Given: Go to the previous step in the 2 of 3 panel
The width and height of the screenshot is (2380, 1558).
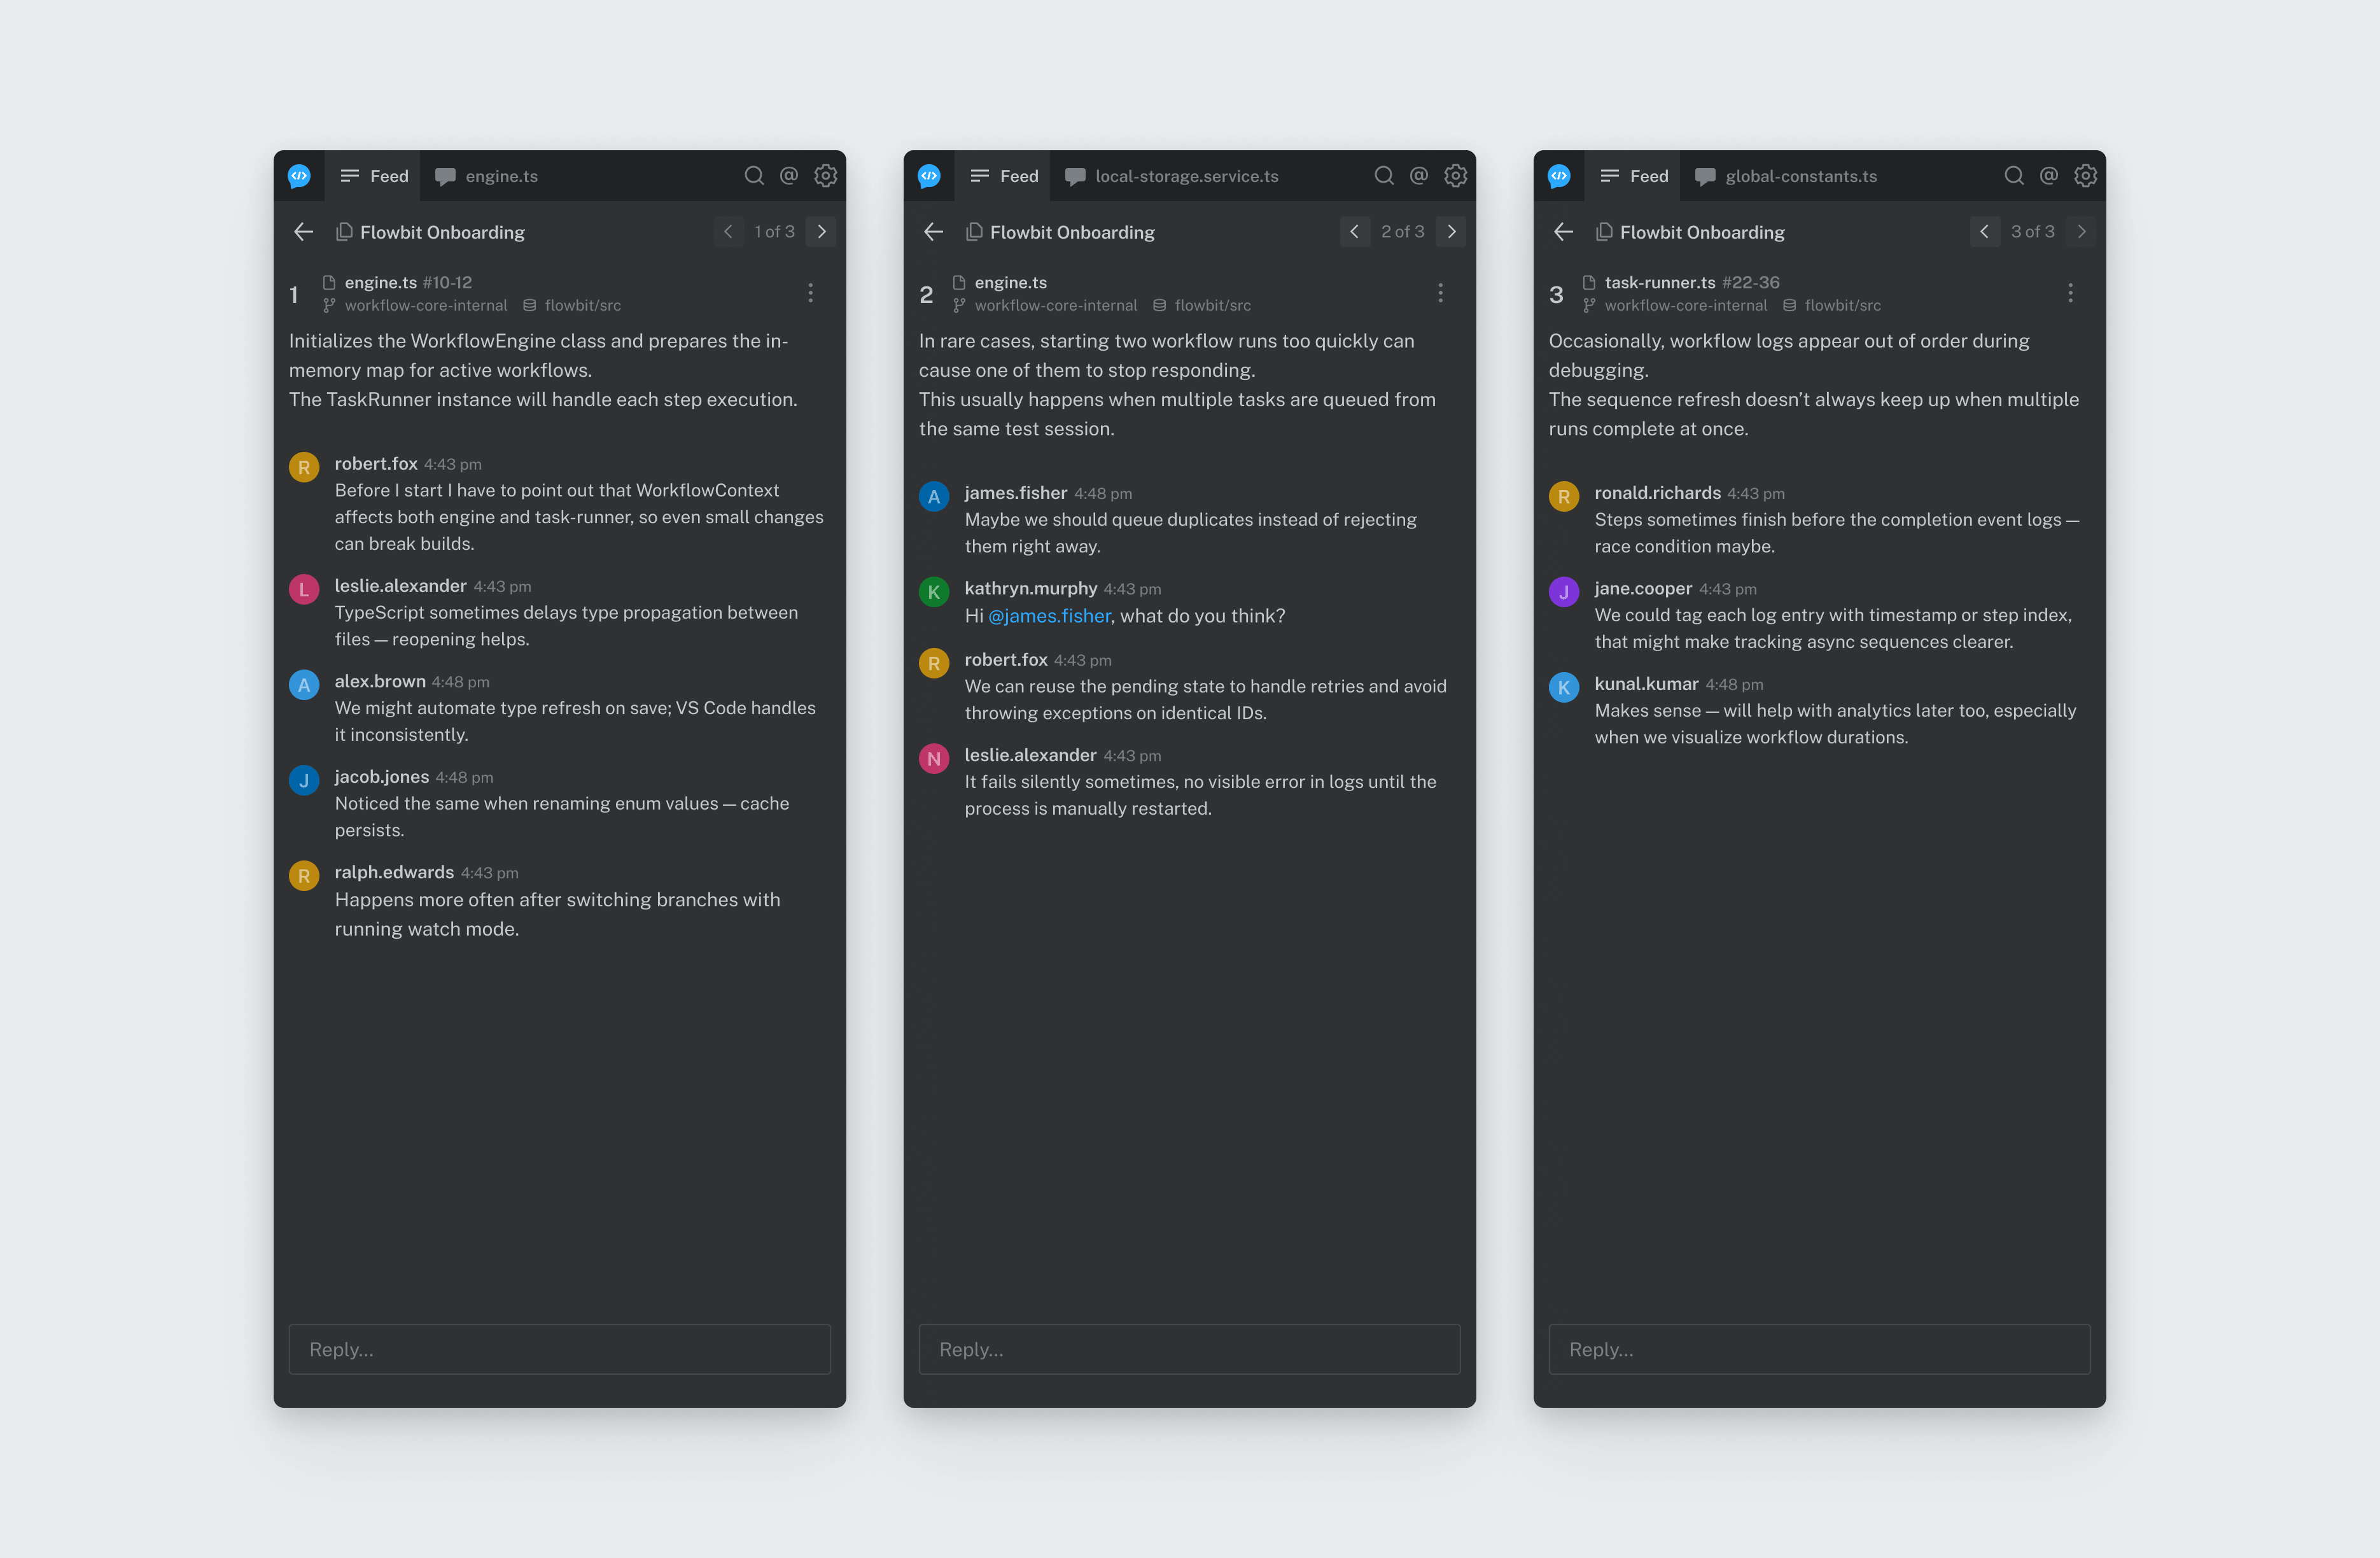Looking at the screenshot, I should click(1355, 232).
